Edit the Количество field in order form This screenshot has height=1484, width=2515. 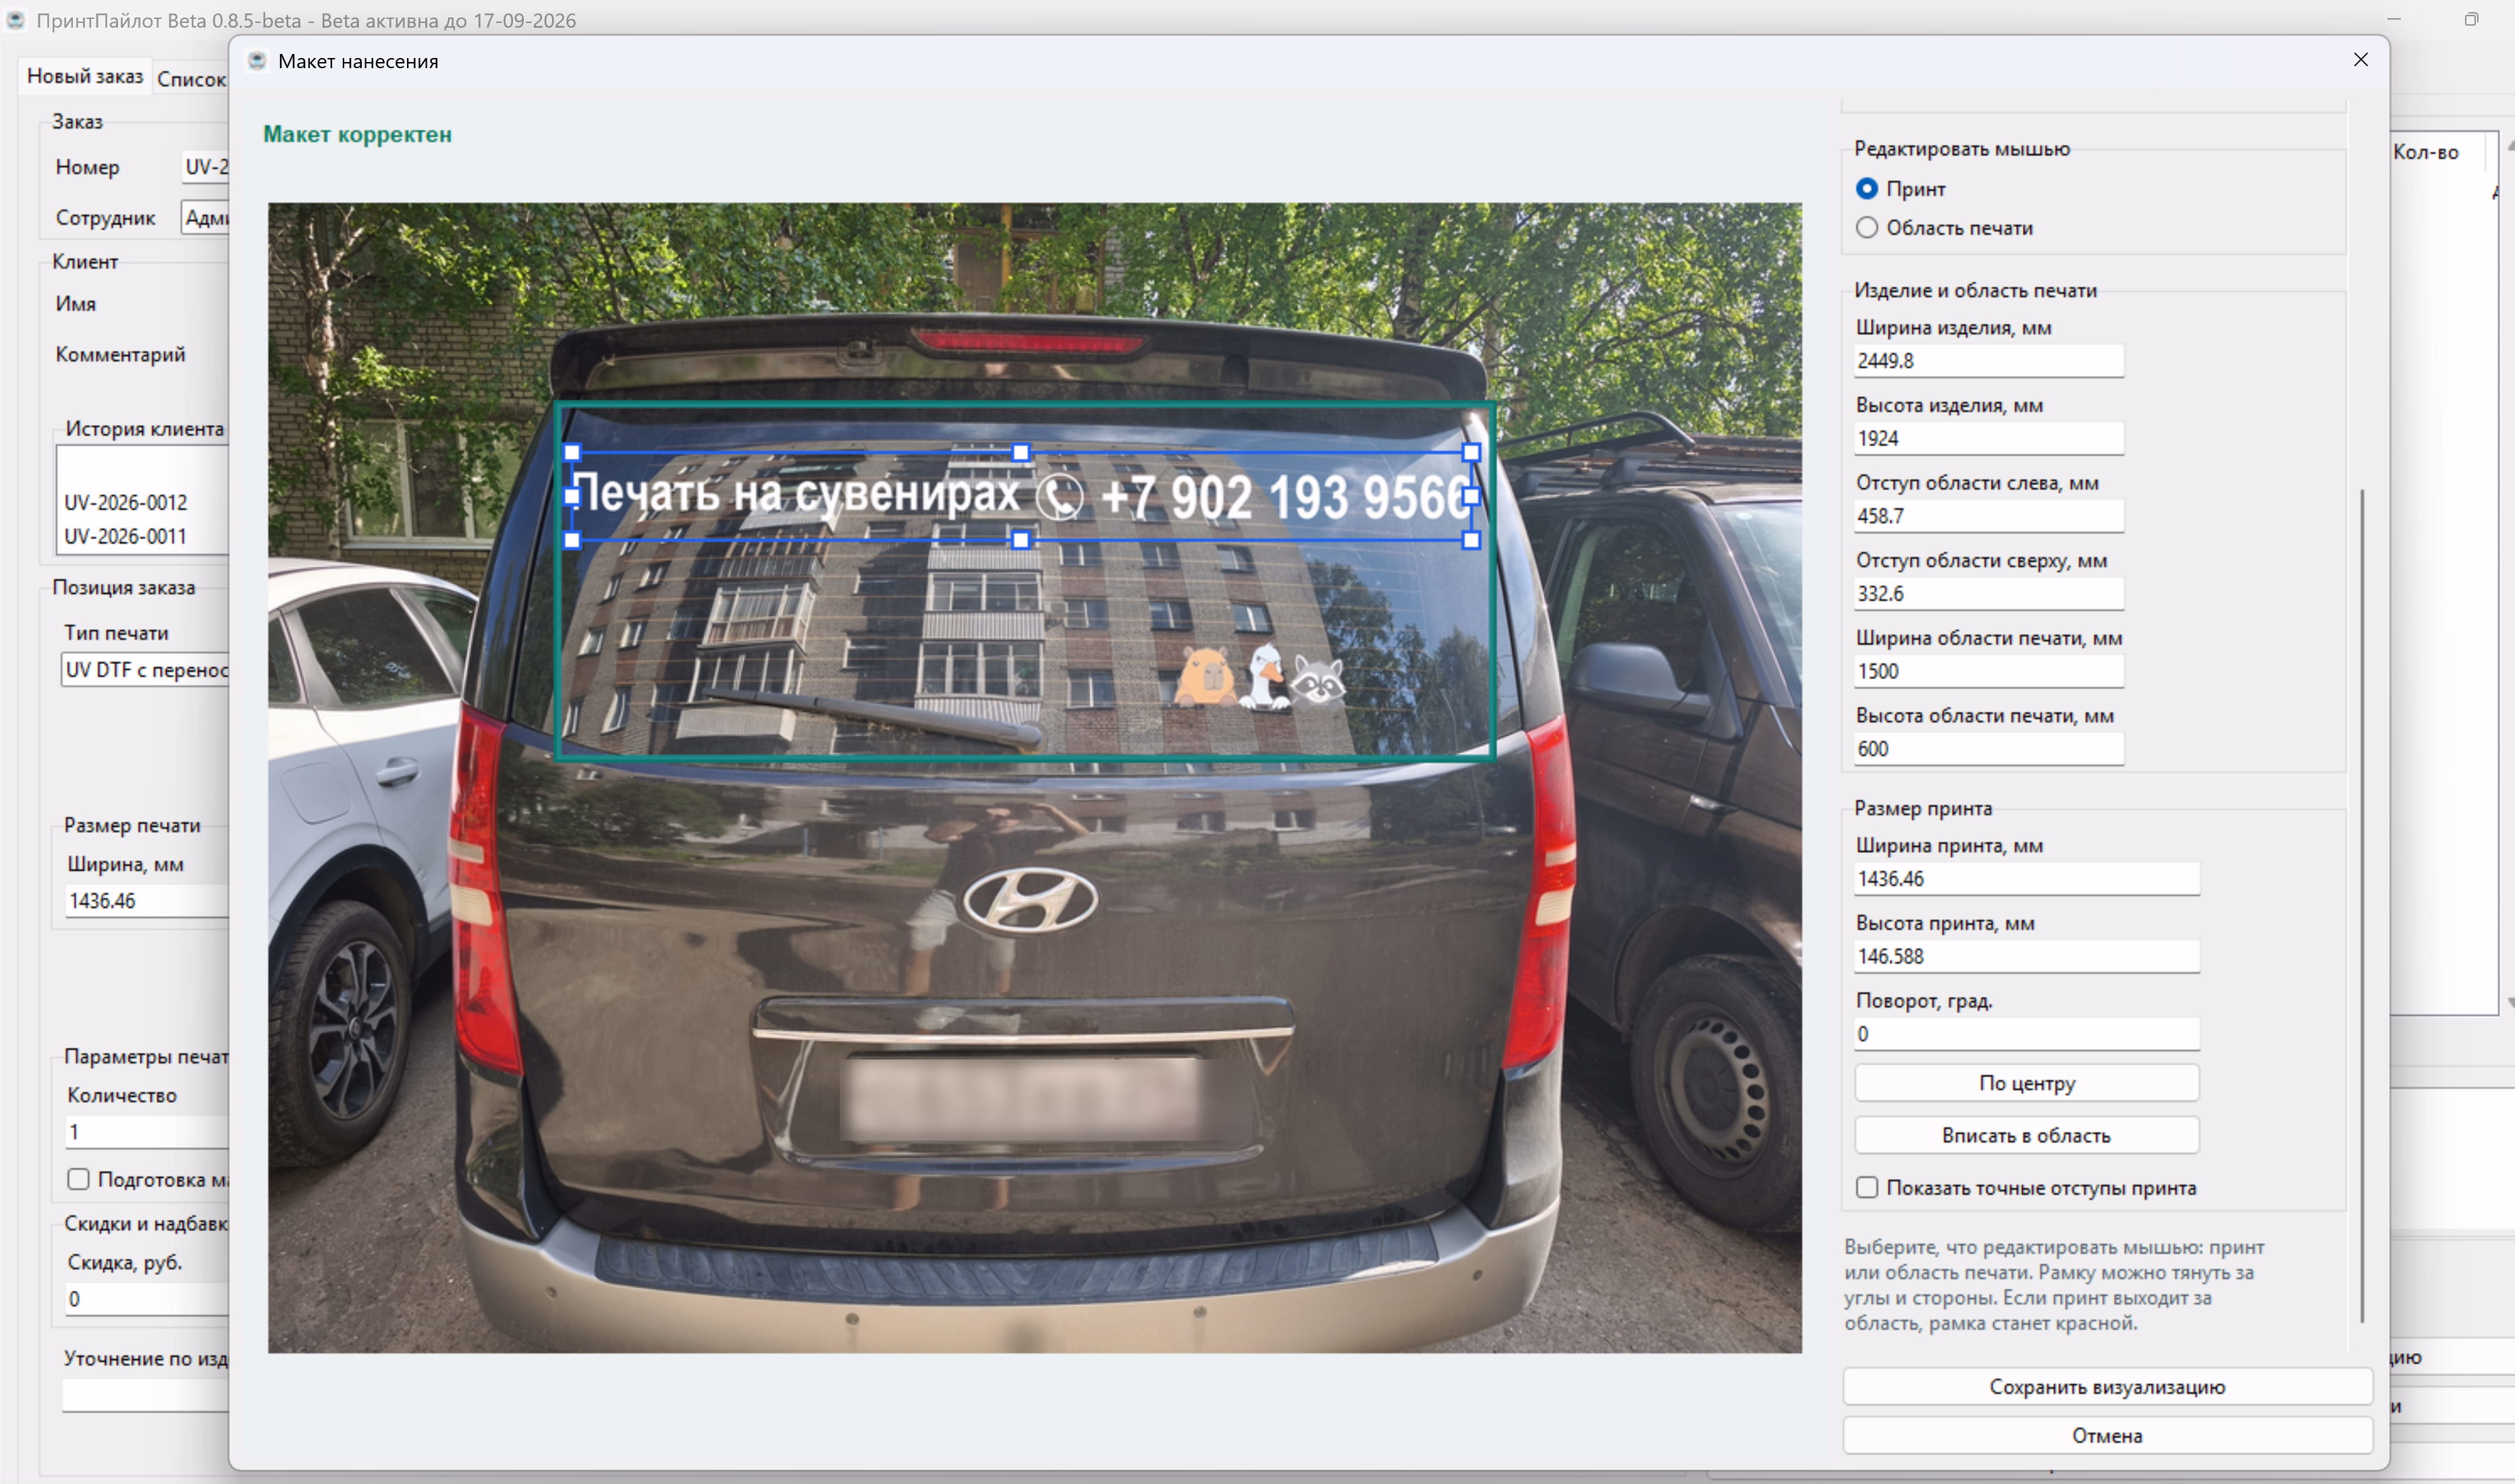pyautogui.click(x=147, y=1132)
